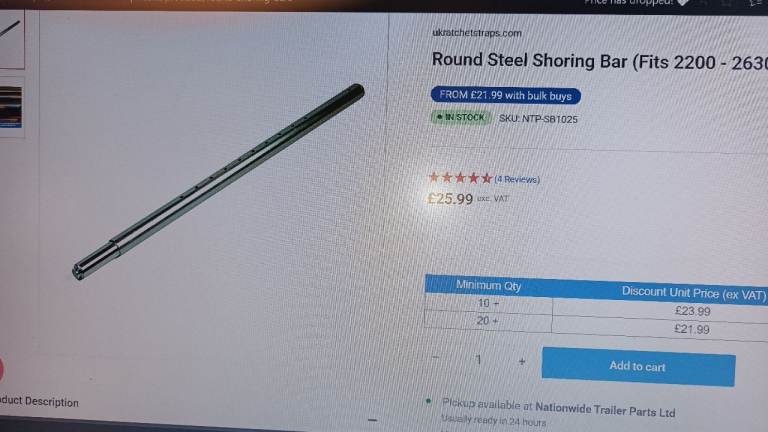
Task: Open the 4 Reviews link
Action: pyautogui.click(x=517, y=179)
